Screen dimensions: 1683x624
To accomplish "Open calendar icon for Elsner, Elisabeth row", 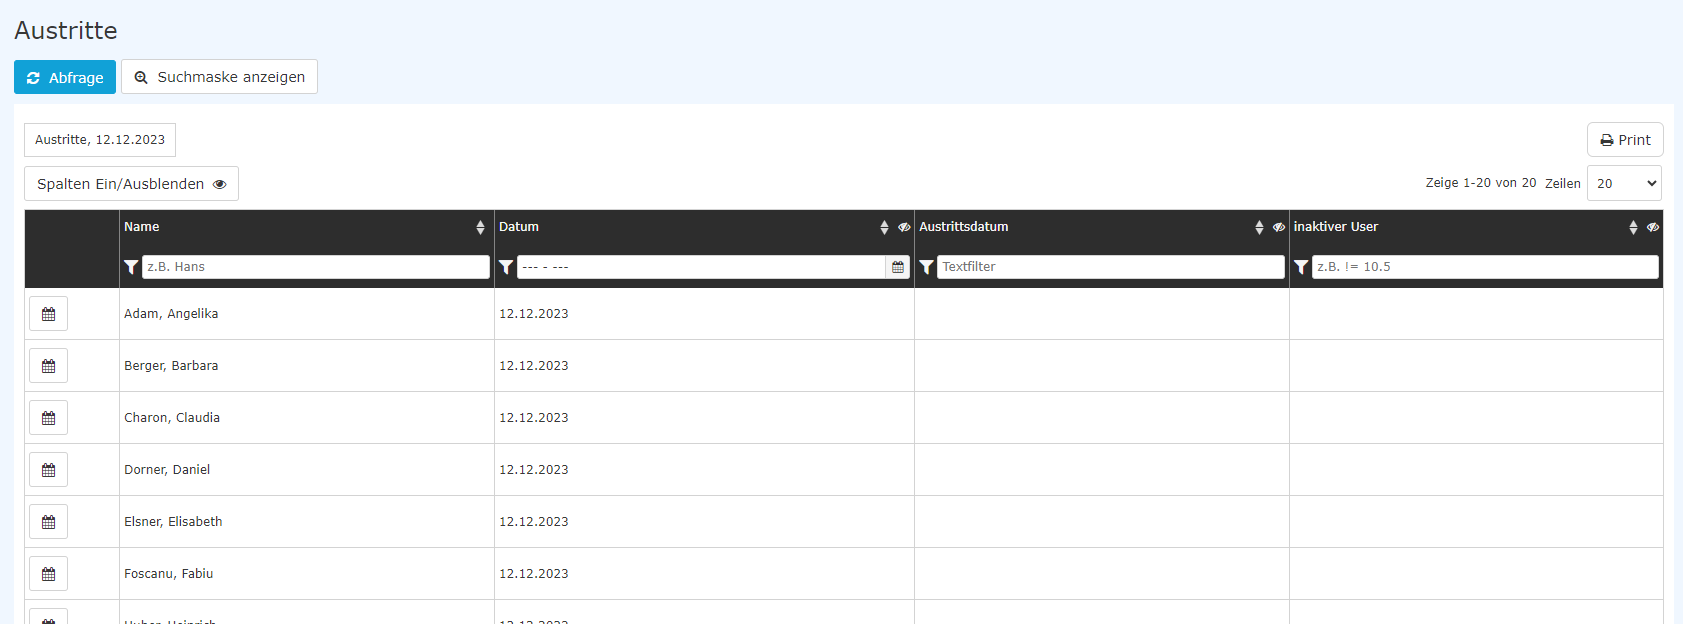I will (48, 522).
